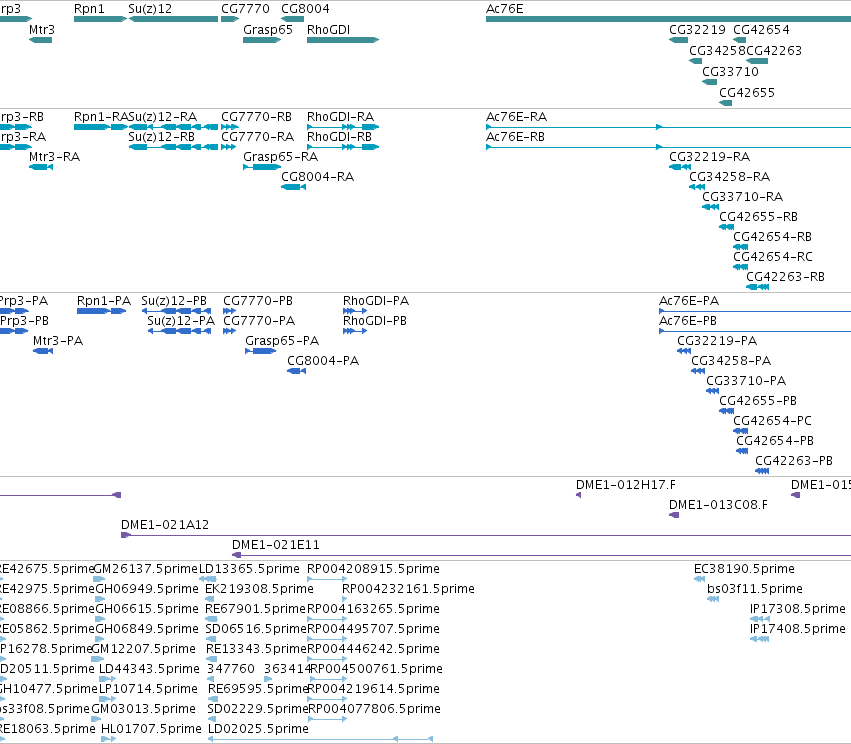Select the DME1-012H17.F BAC end label
Screen dimensions: 851x744
[626, 485]
